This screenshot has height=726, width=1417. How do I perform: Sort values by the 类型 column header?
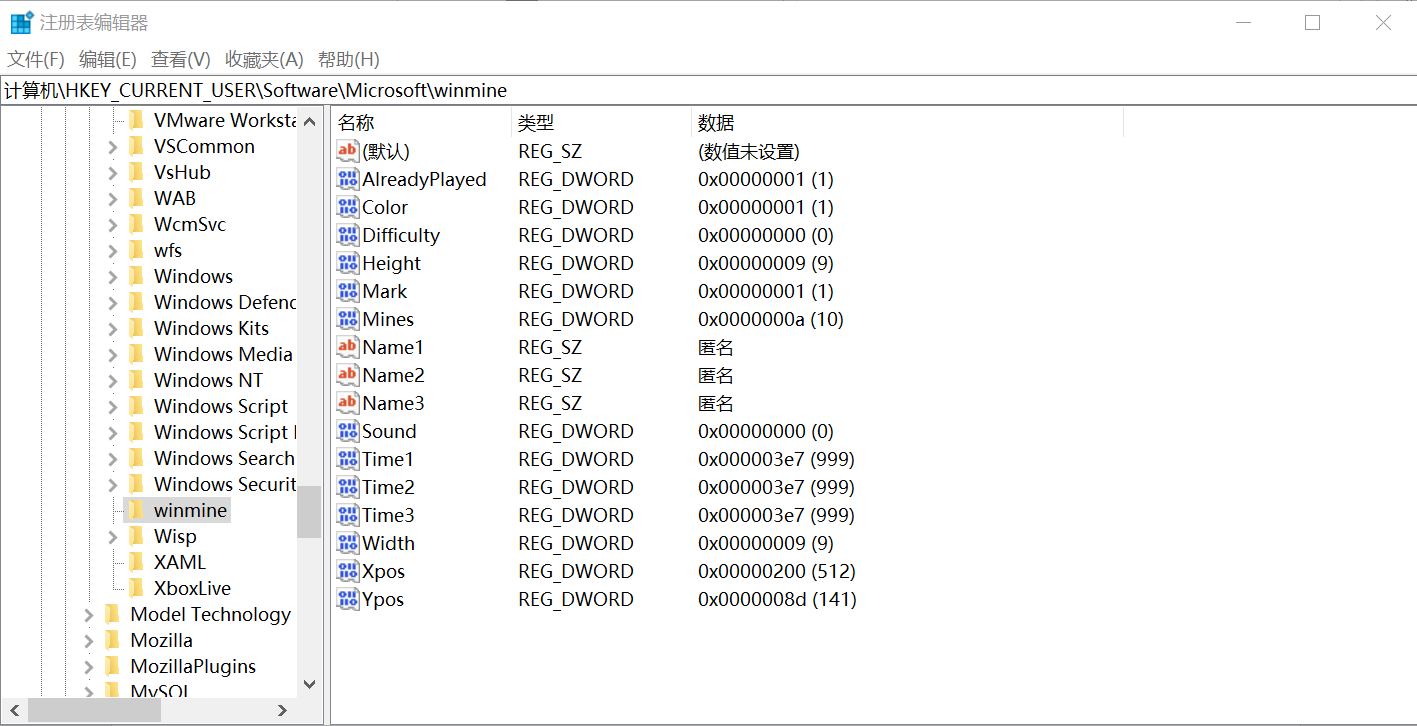[x=601, y=123]
